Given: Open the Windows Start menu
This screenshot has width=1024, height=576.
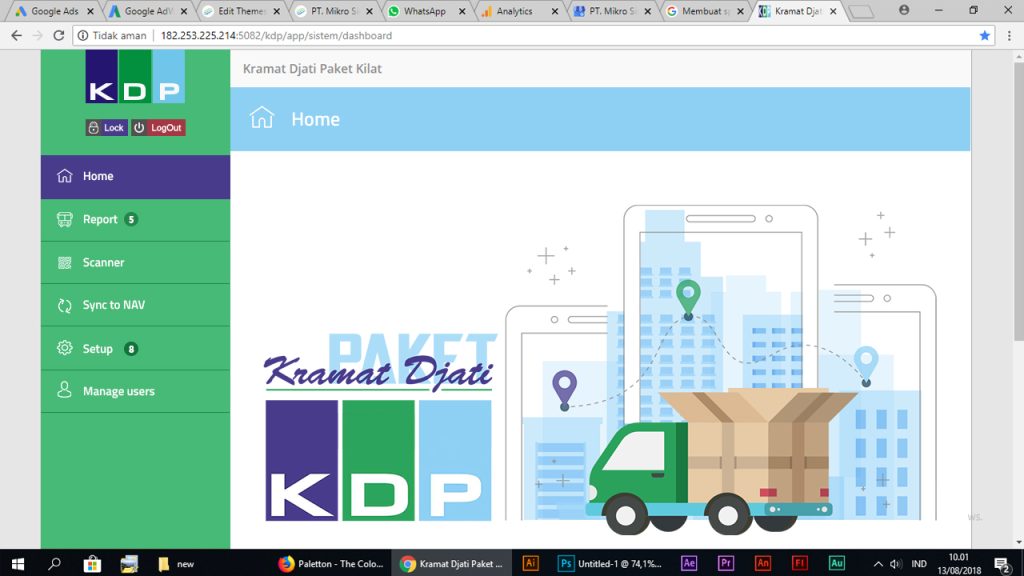Looking at the screenshot, I should pos(18,563).
